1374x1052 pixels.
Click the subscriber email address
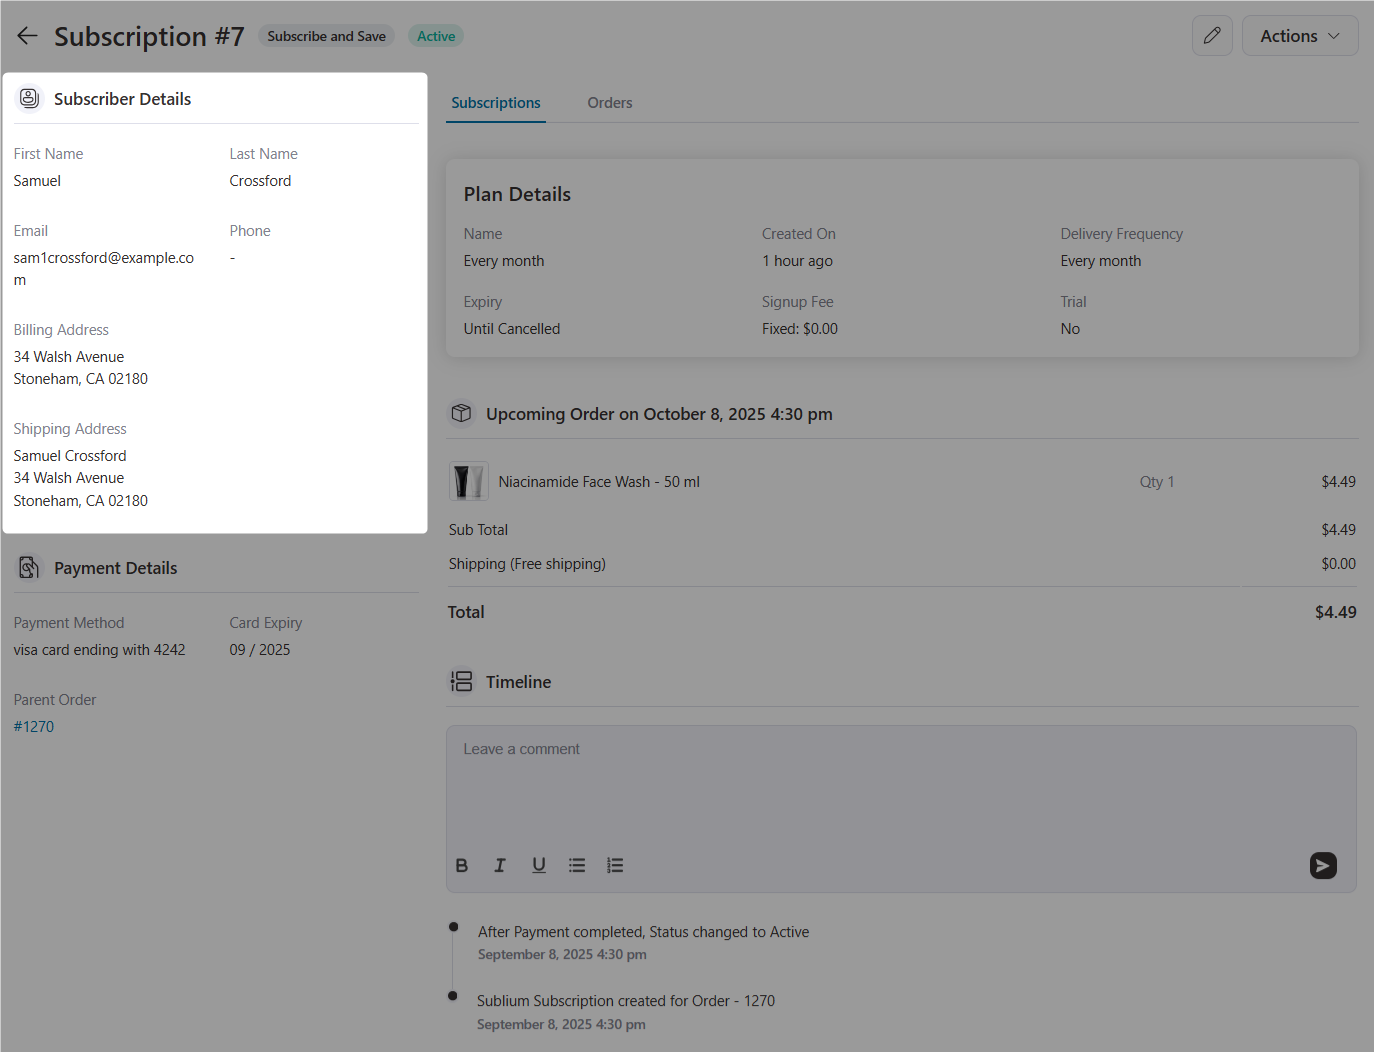(103, 257)
